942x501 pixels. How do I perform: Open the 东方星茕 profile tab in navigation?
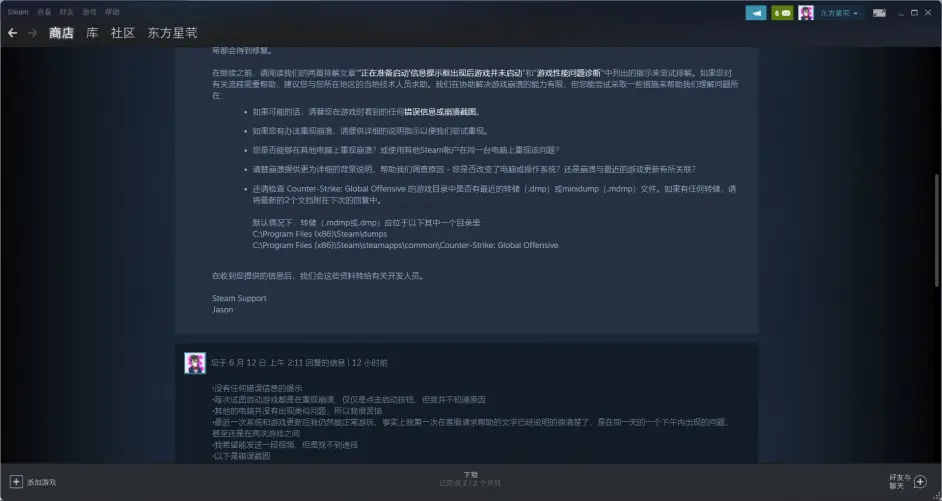172,33
